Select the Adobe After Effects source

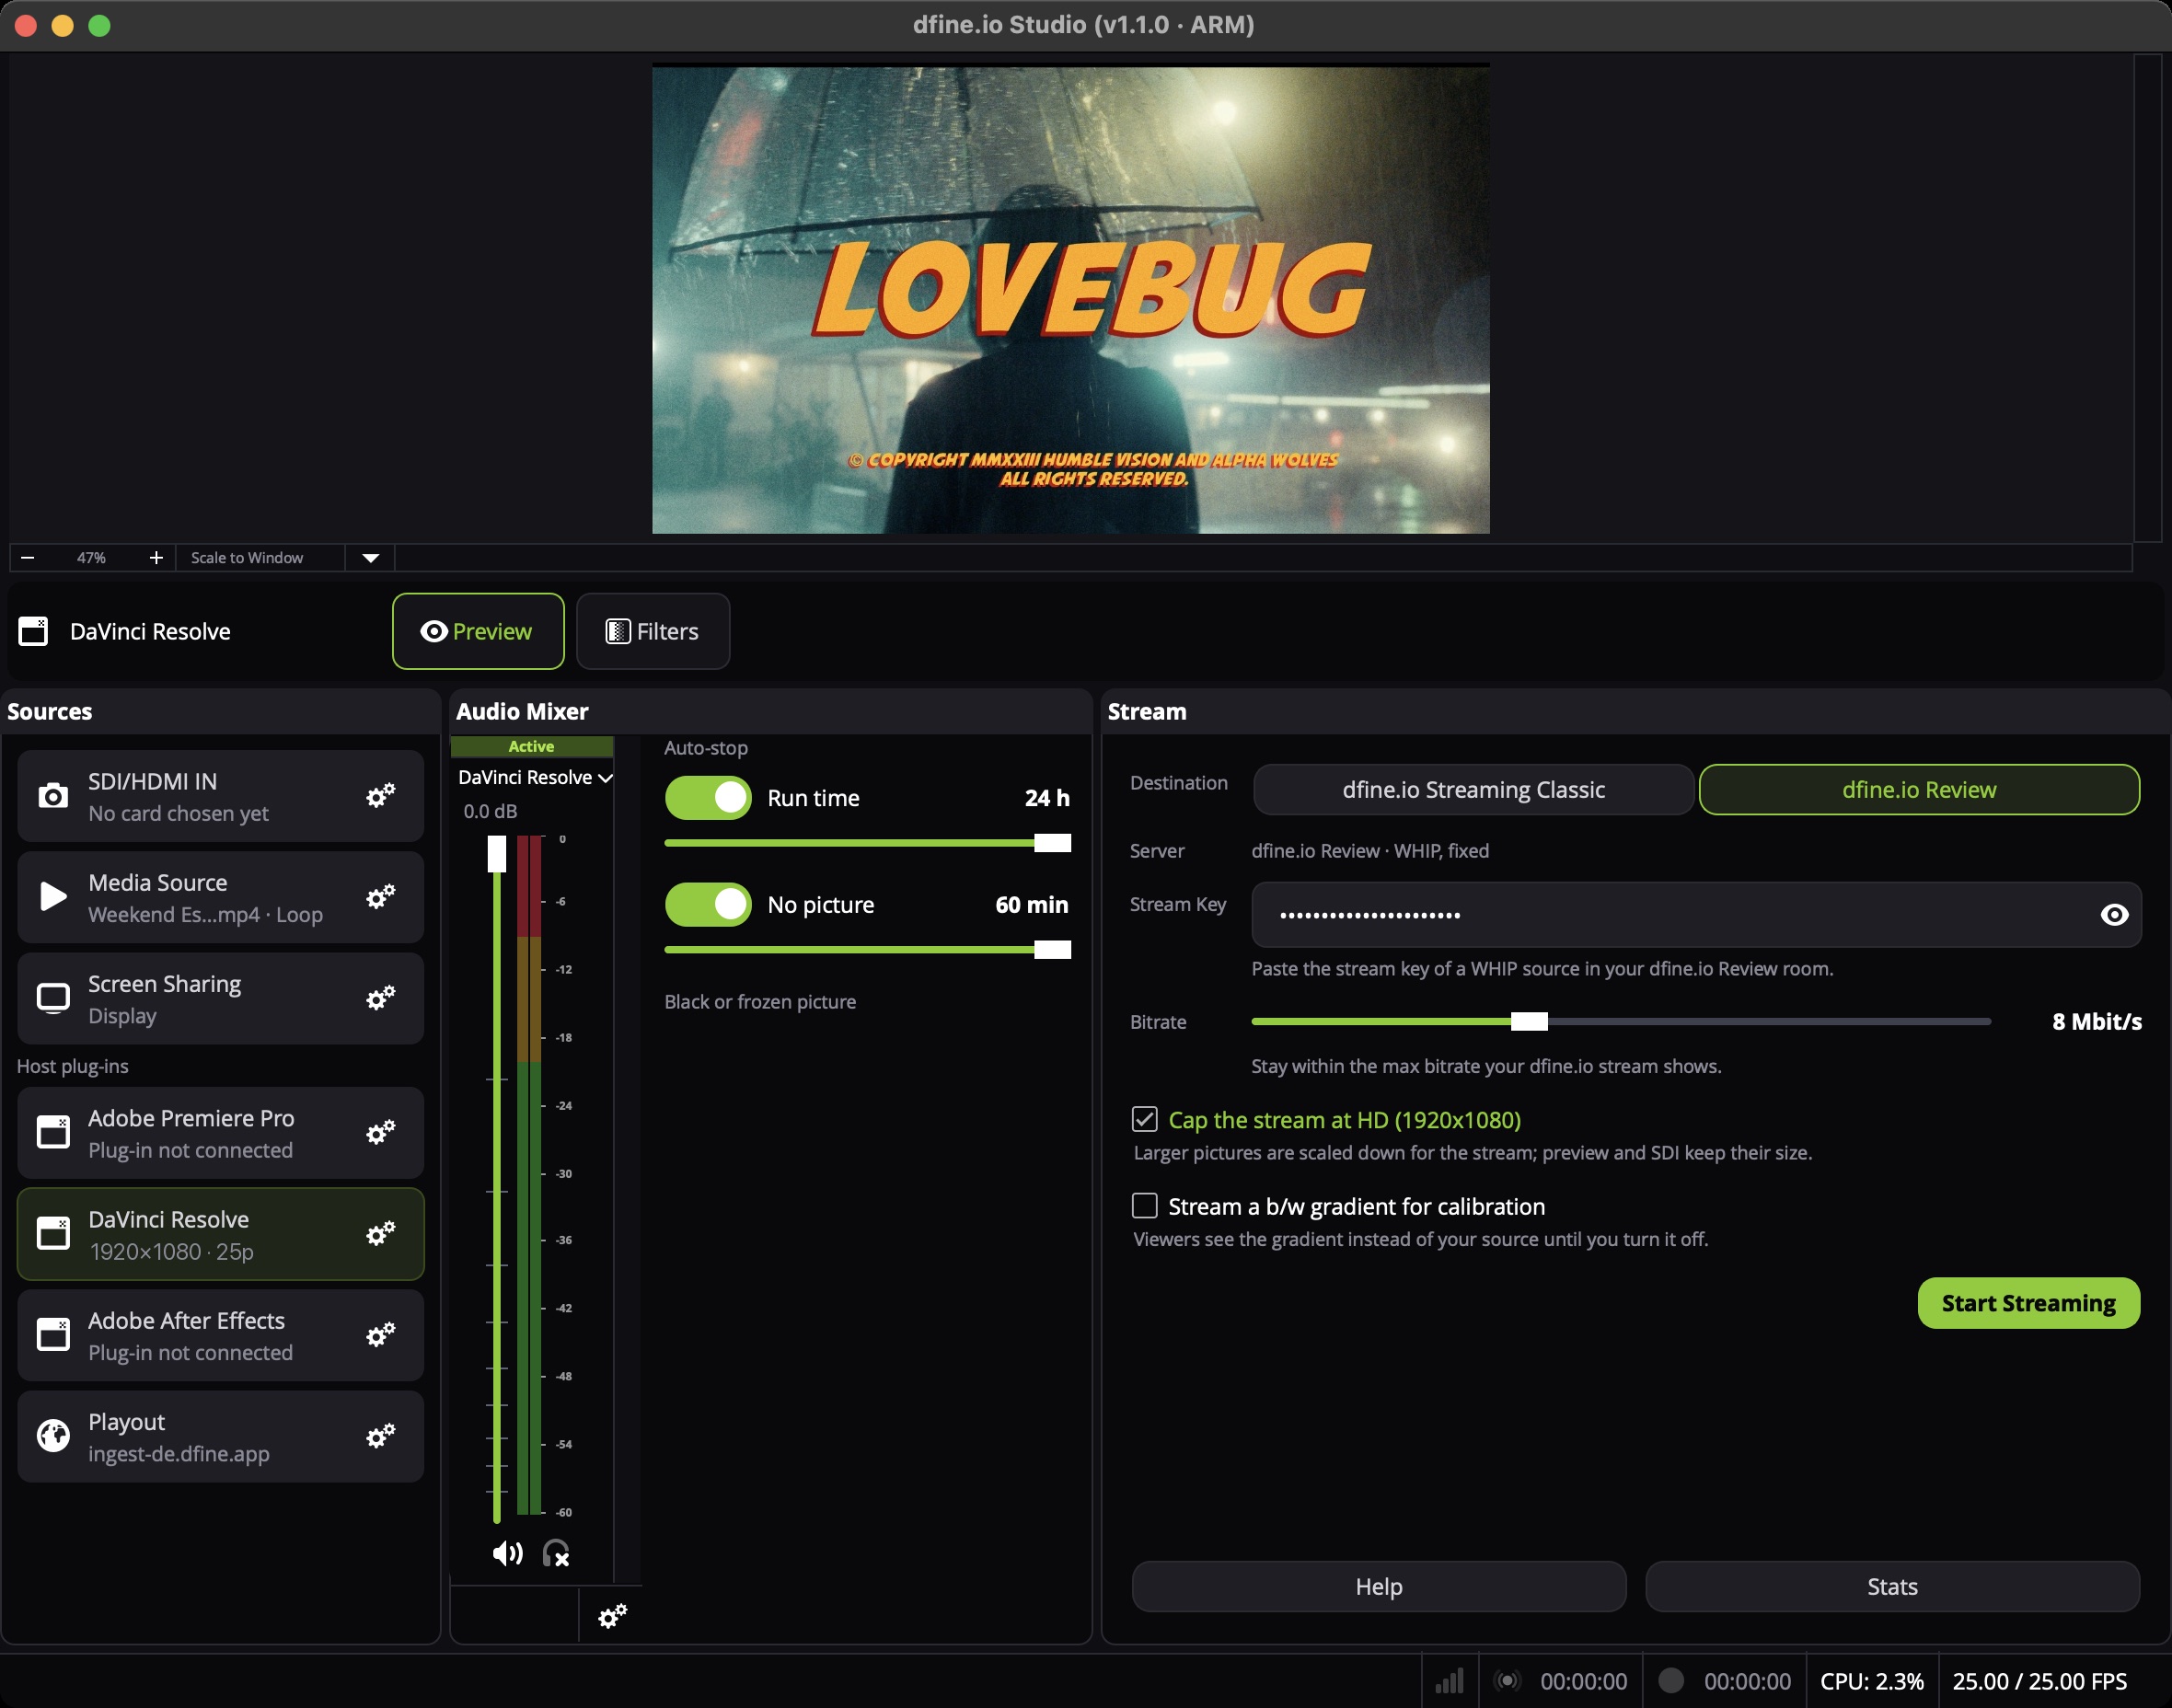(220, 1336)
